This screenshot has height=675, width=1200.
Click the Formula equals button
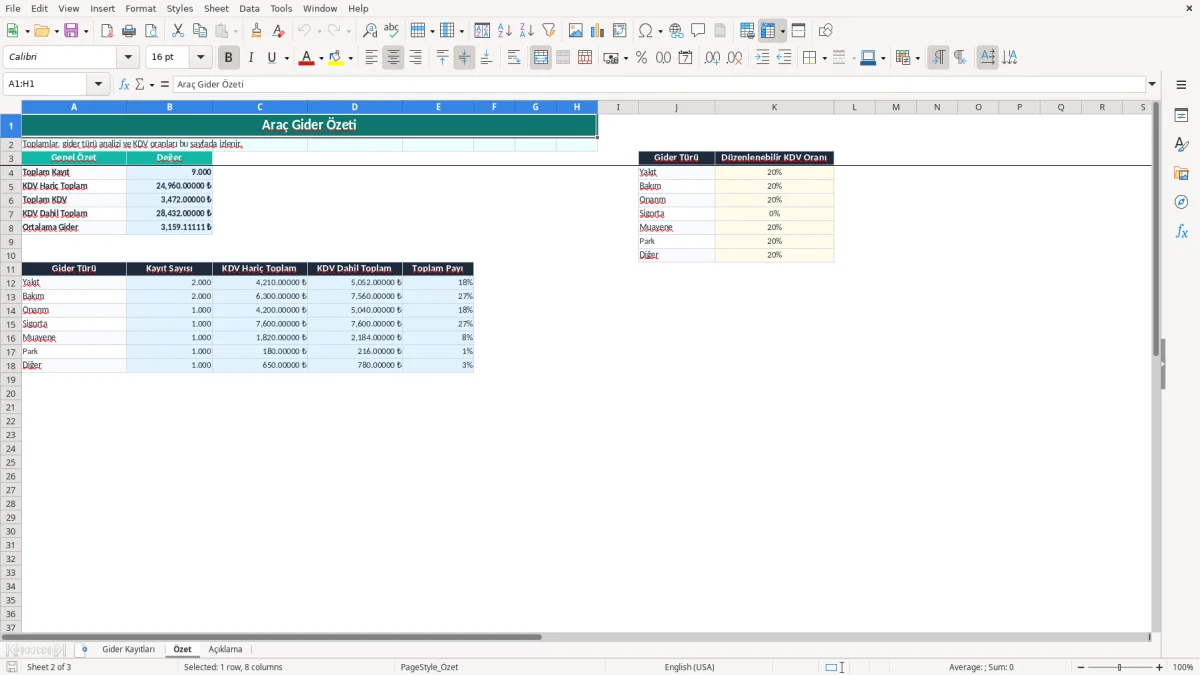165,85
